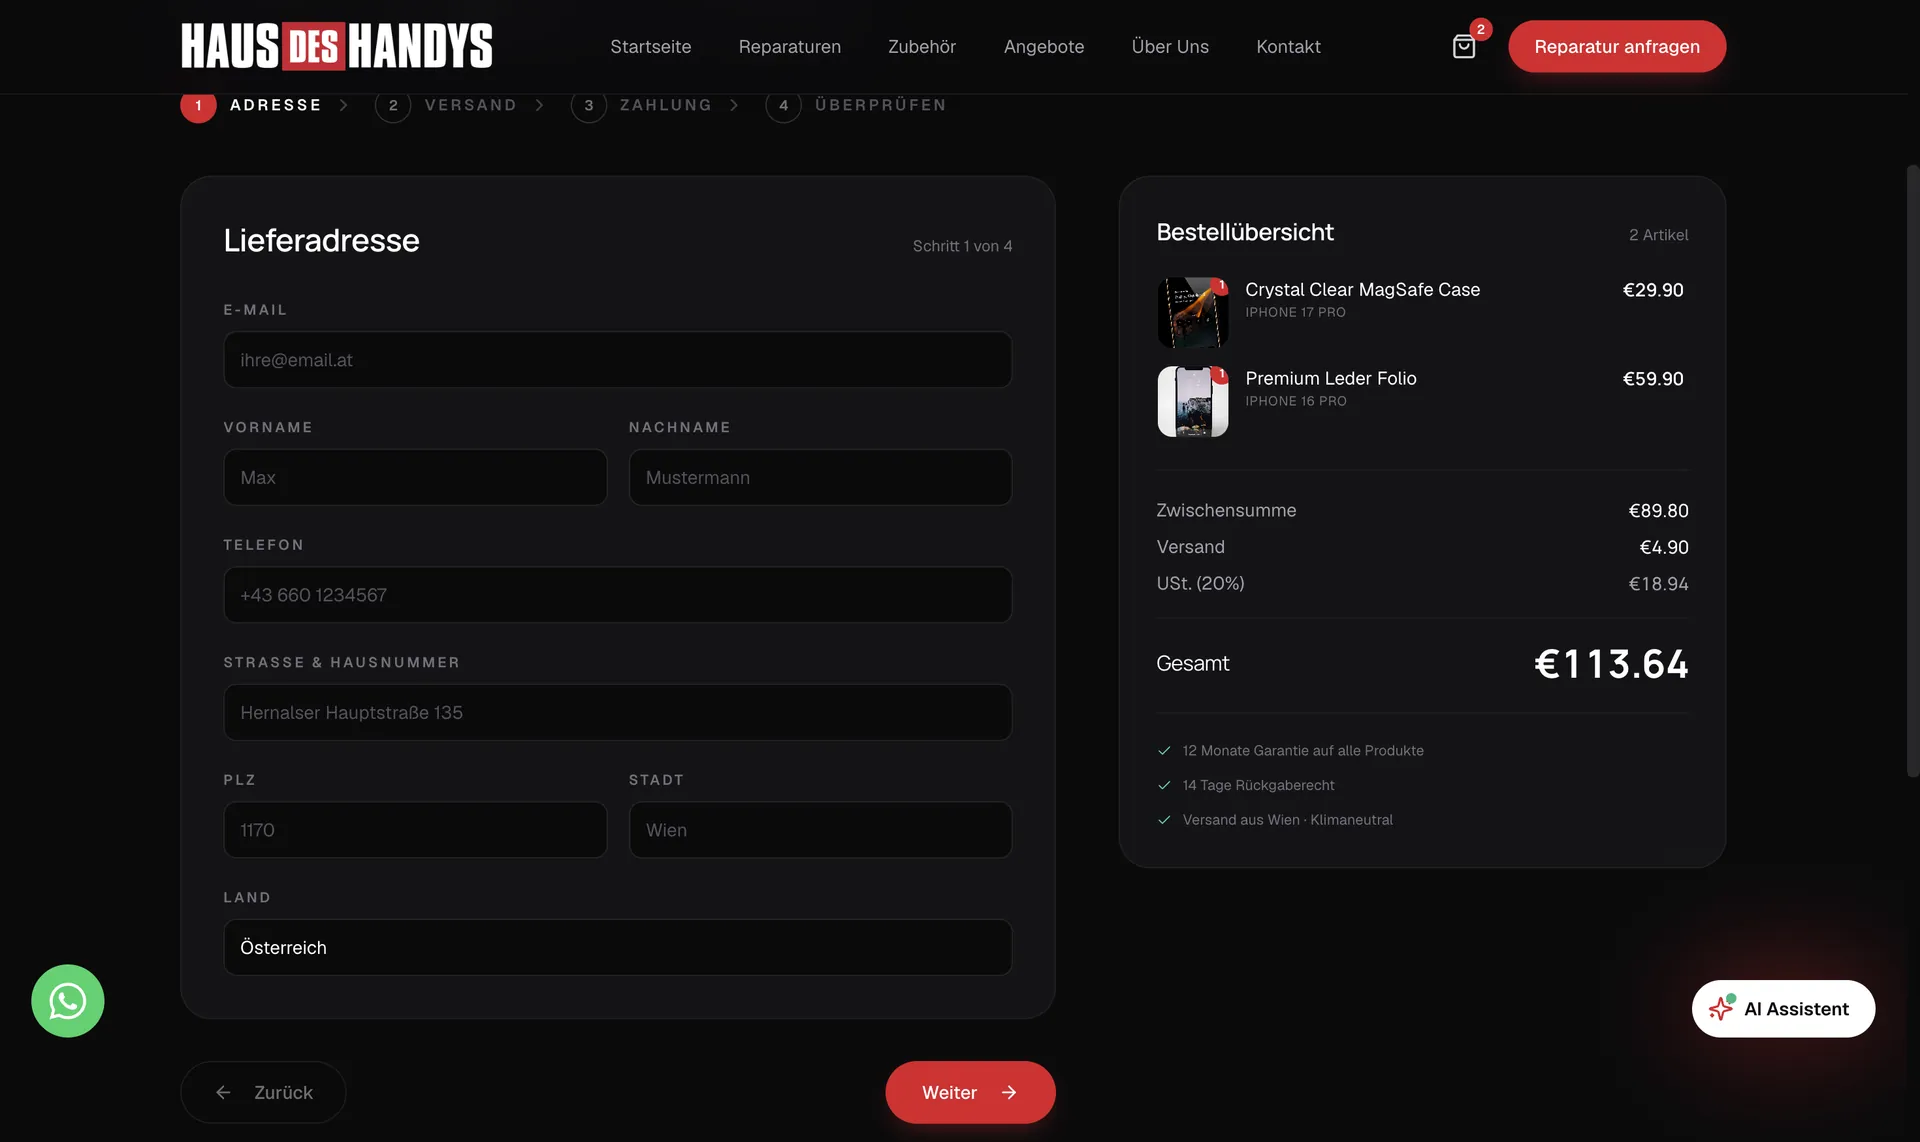
Task: Click the step 3 Zahlung circle
Action: pyautogui.click(x=589, y=105)
